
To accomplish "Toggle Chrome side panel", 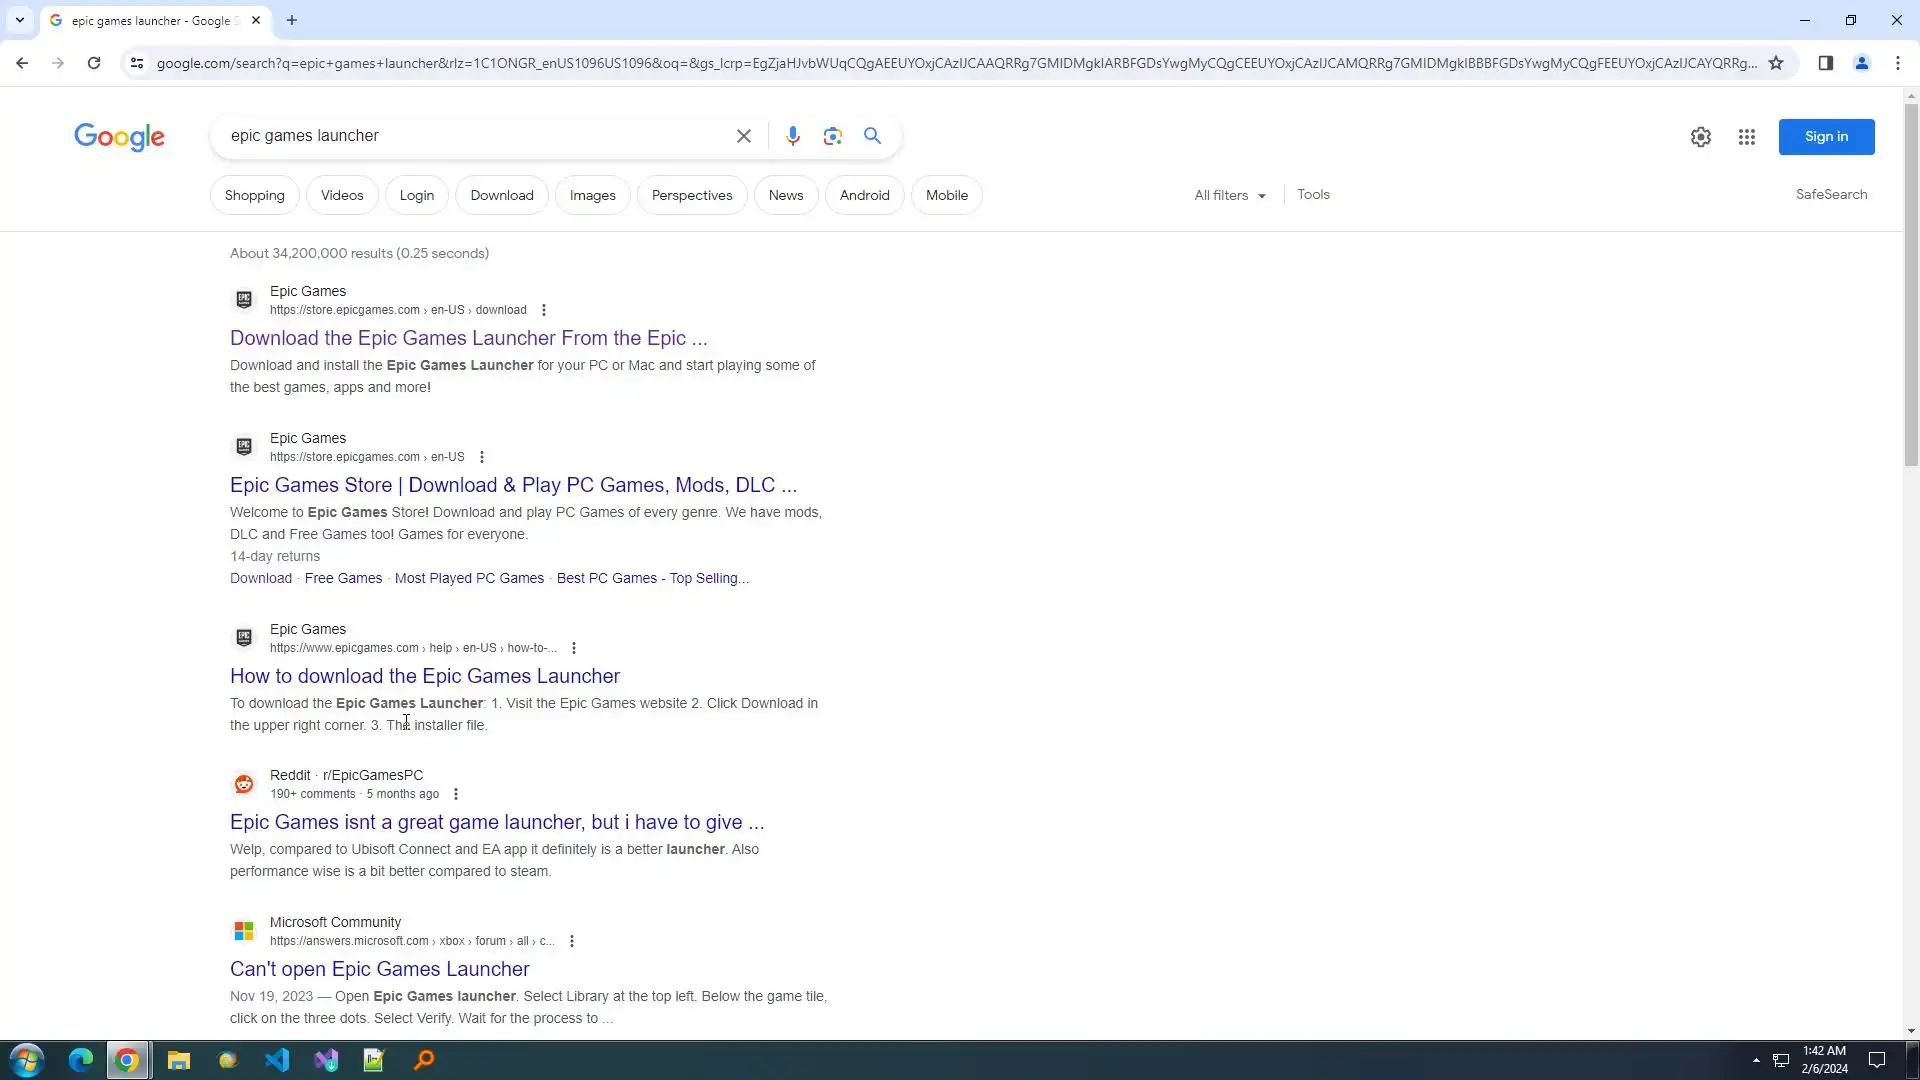I will click(x=1825, y=63).
